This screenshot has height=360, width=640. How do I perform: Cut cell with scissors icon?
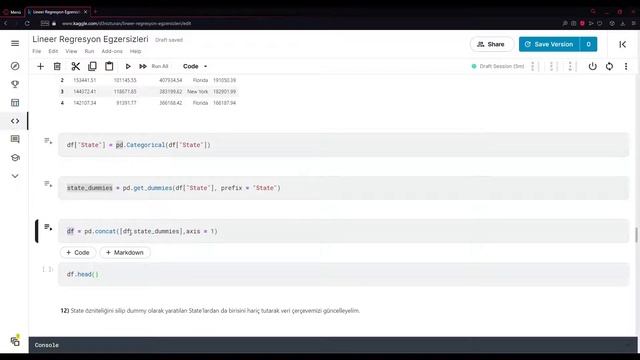click(76, 66)
